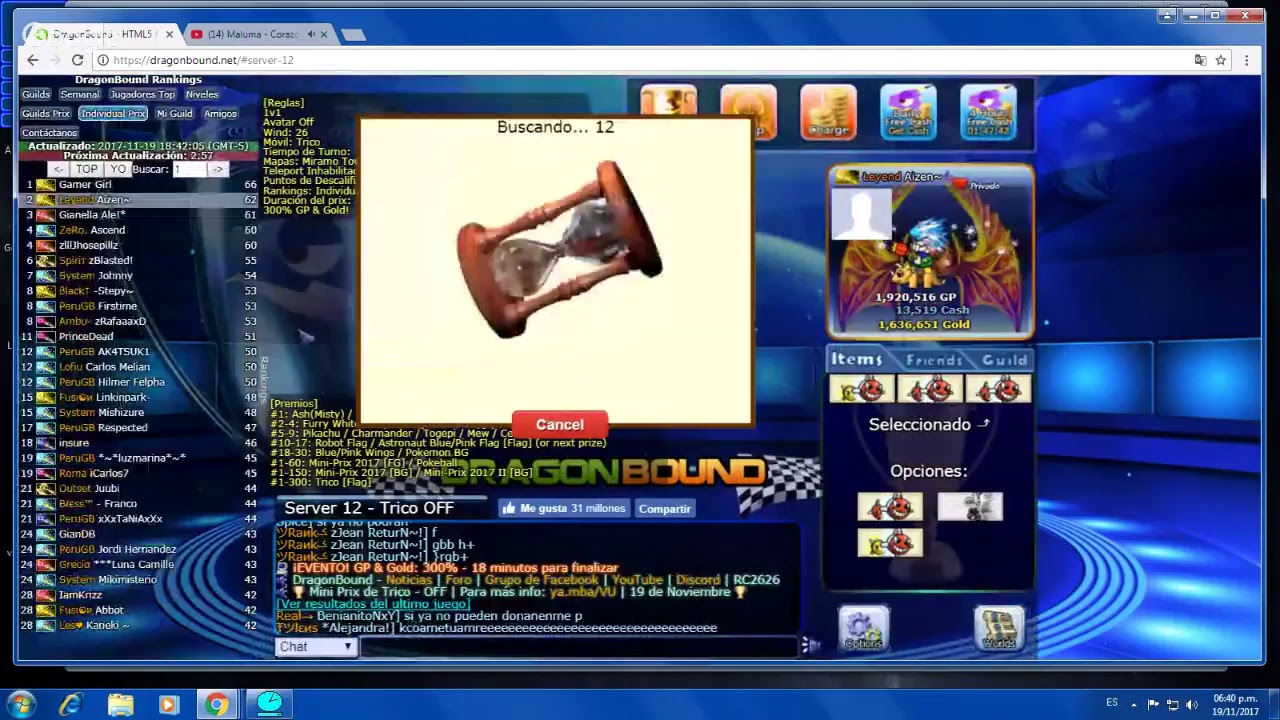1280x720 pixels.
Task: Click the player profile photo placeholder
Action: click(x=862, y=213)
